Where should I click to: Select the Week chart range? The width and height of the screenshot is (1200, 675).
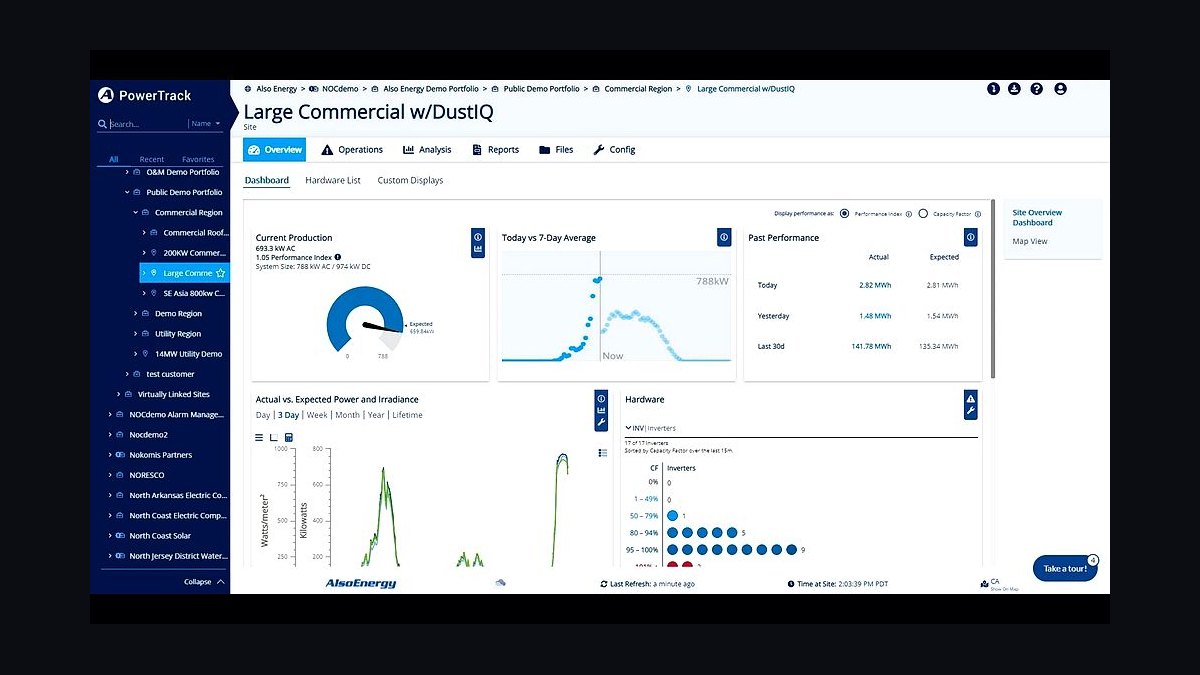click(x=317, y=415)
